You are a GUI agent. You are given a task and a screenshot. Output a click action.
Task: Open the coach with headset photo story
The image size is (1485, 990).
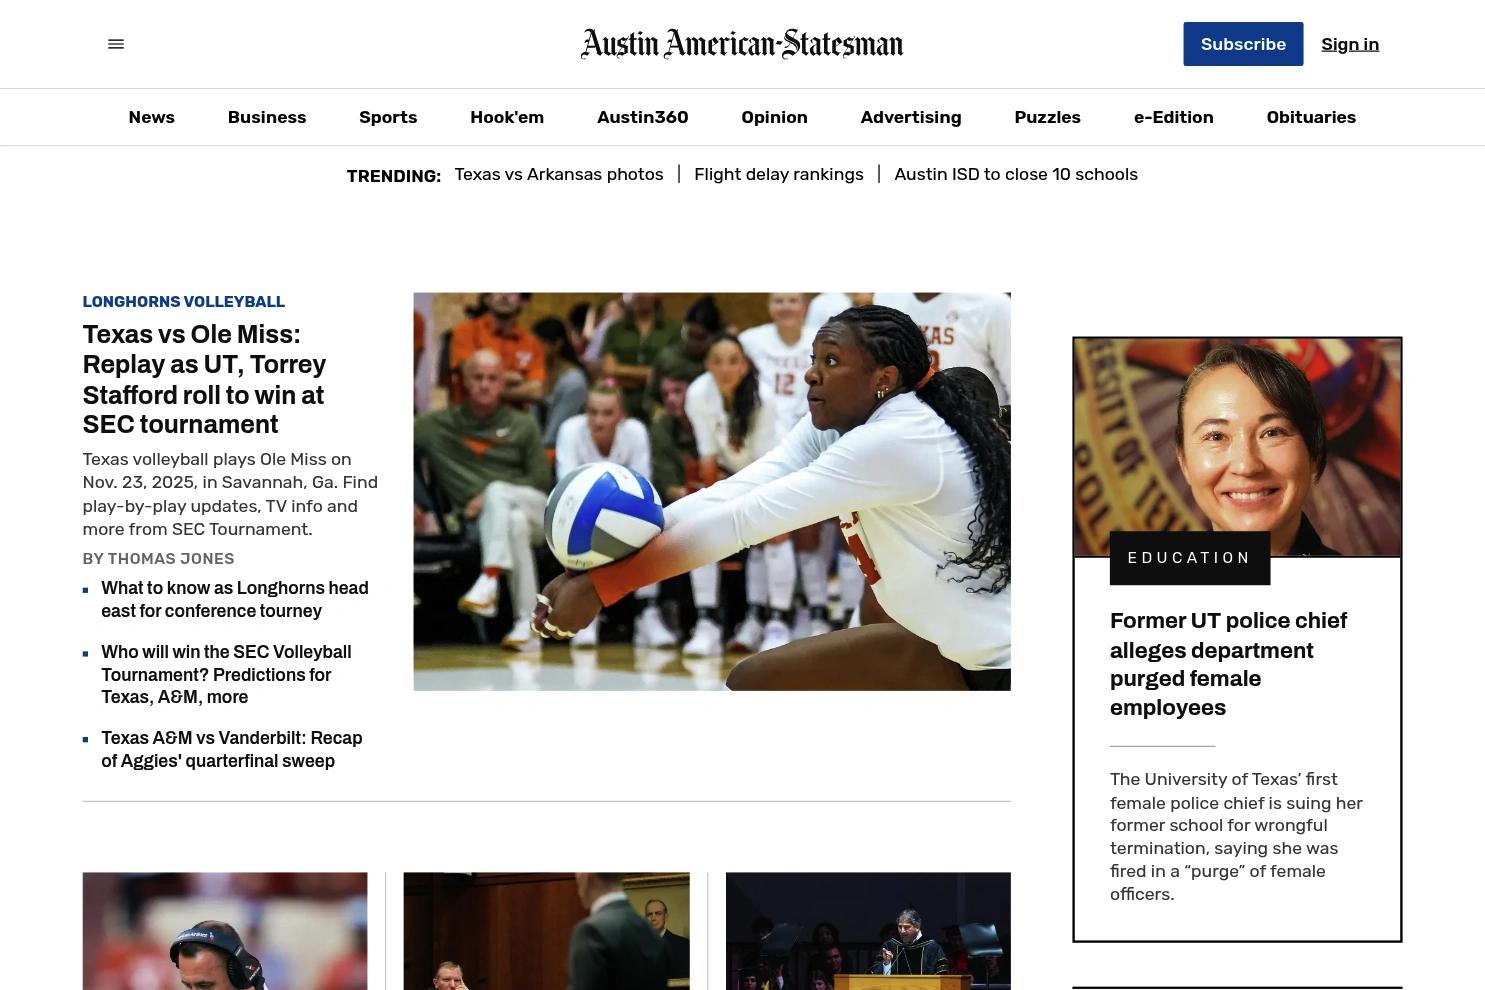pos(225,931)
